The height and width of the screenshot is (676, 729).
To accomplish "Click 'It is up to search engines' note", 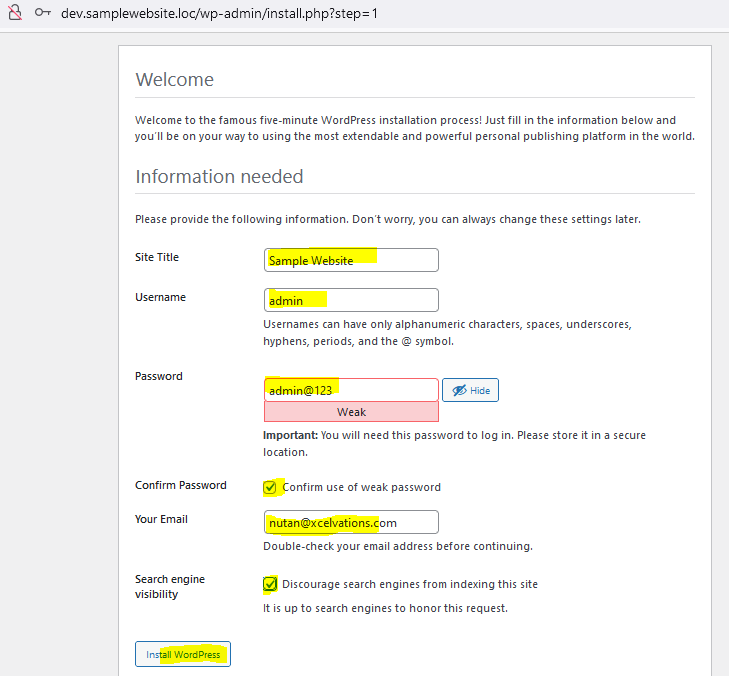I will pos(385,608).
